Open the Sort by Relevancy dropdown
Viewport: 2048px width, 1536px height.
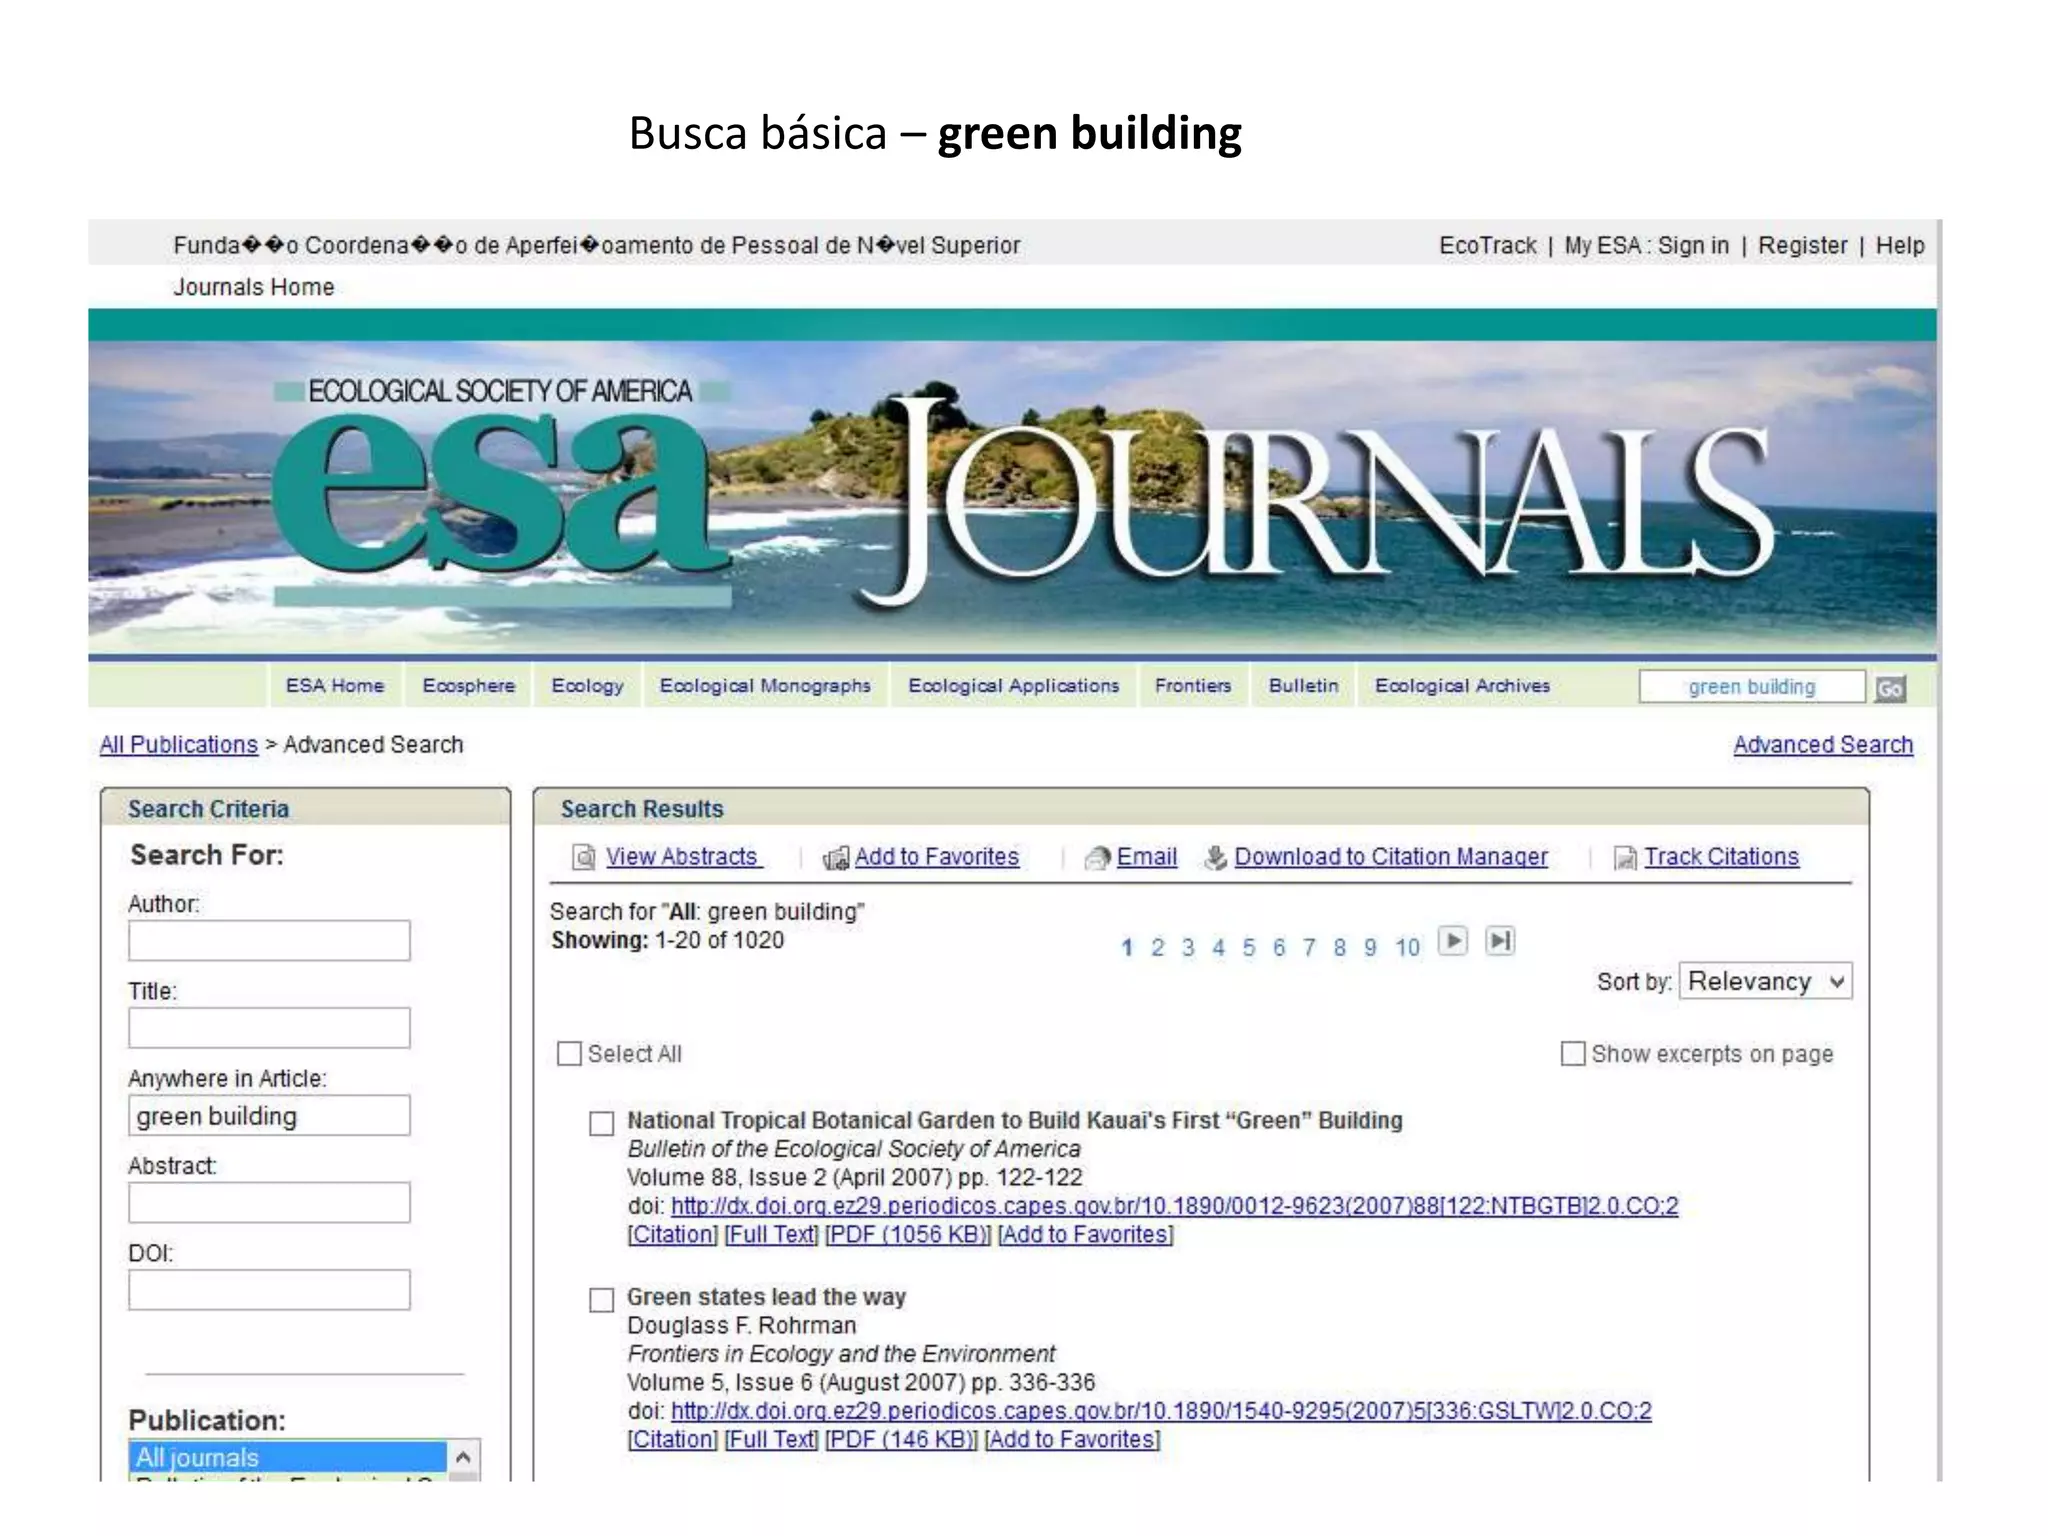(1765, 981)
